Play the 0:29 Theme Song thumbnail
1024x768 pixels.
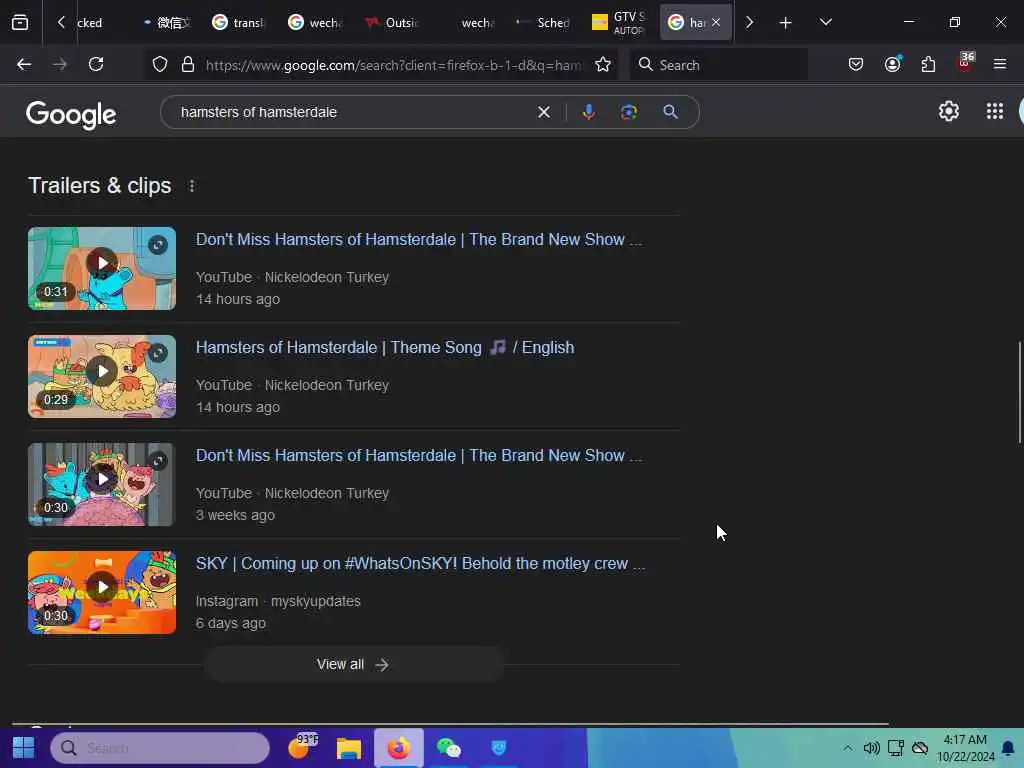(x=102, y=377)
